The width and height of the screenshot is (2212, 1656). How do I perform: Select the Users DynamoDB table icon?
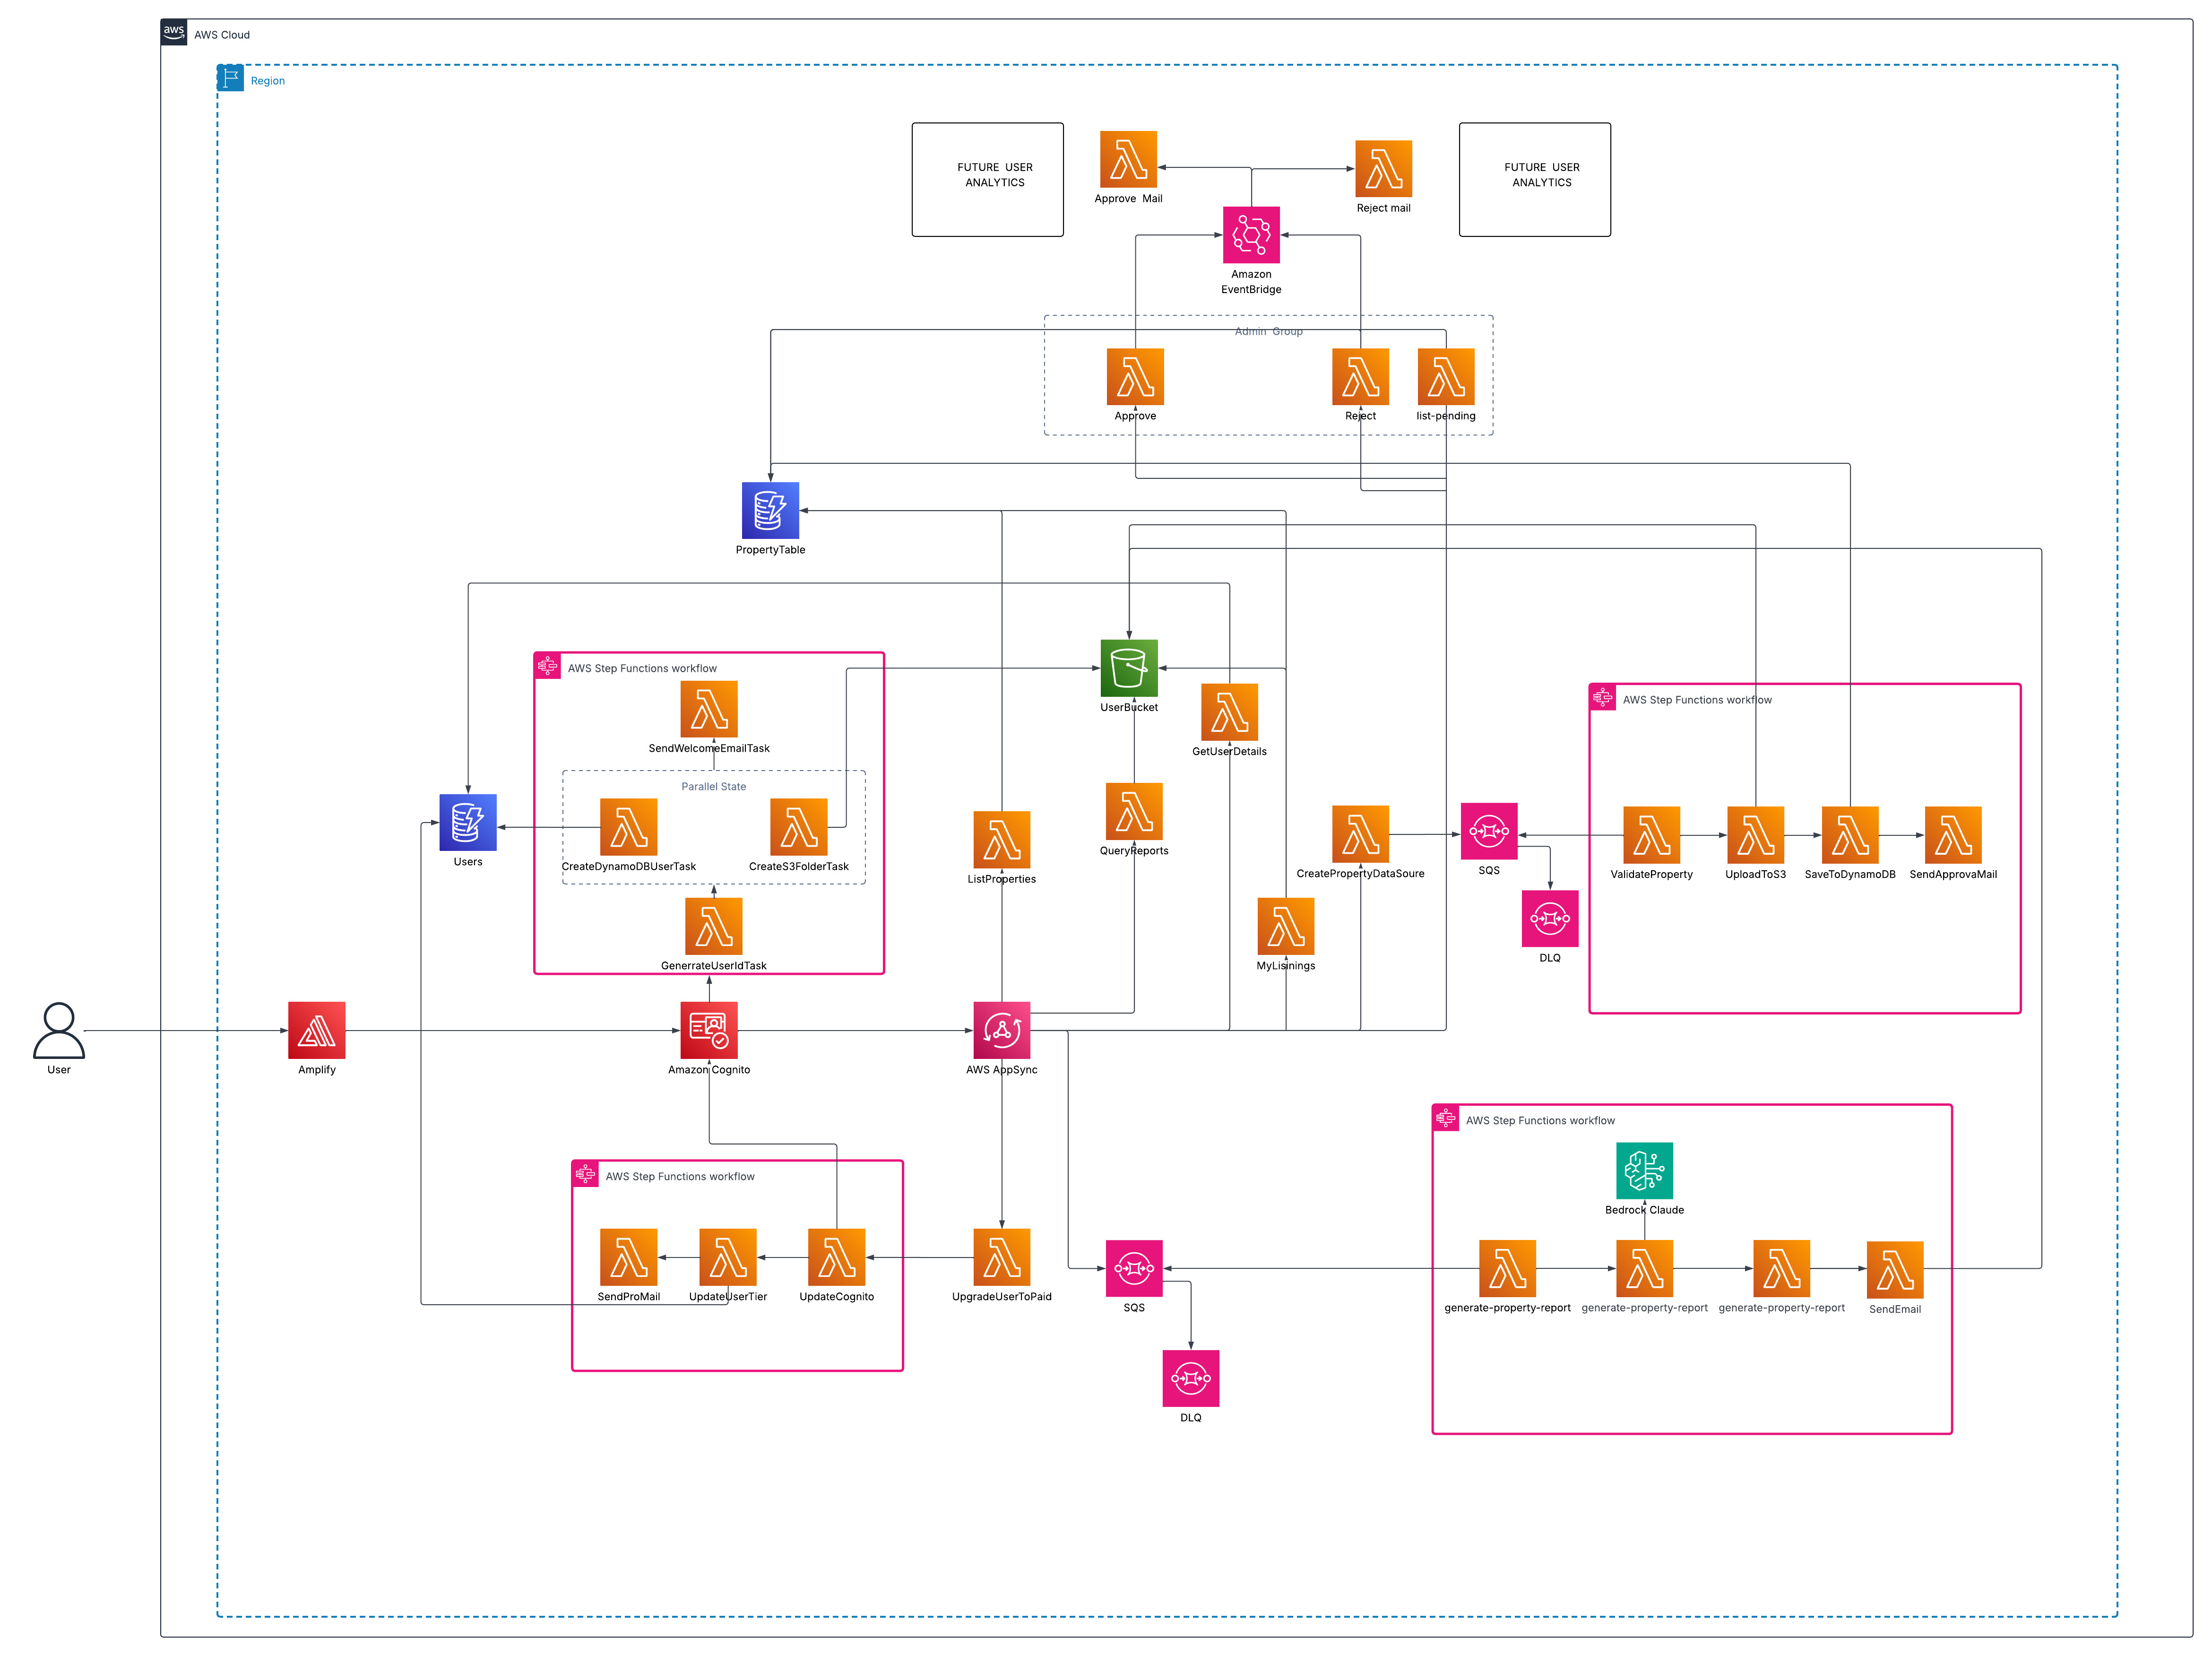click(468, 822)
